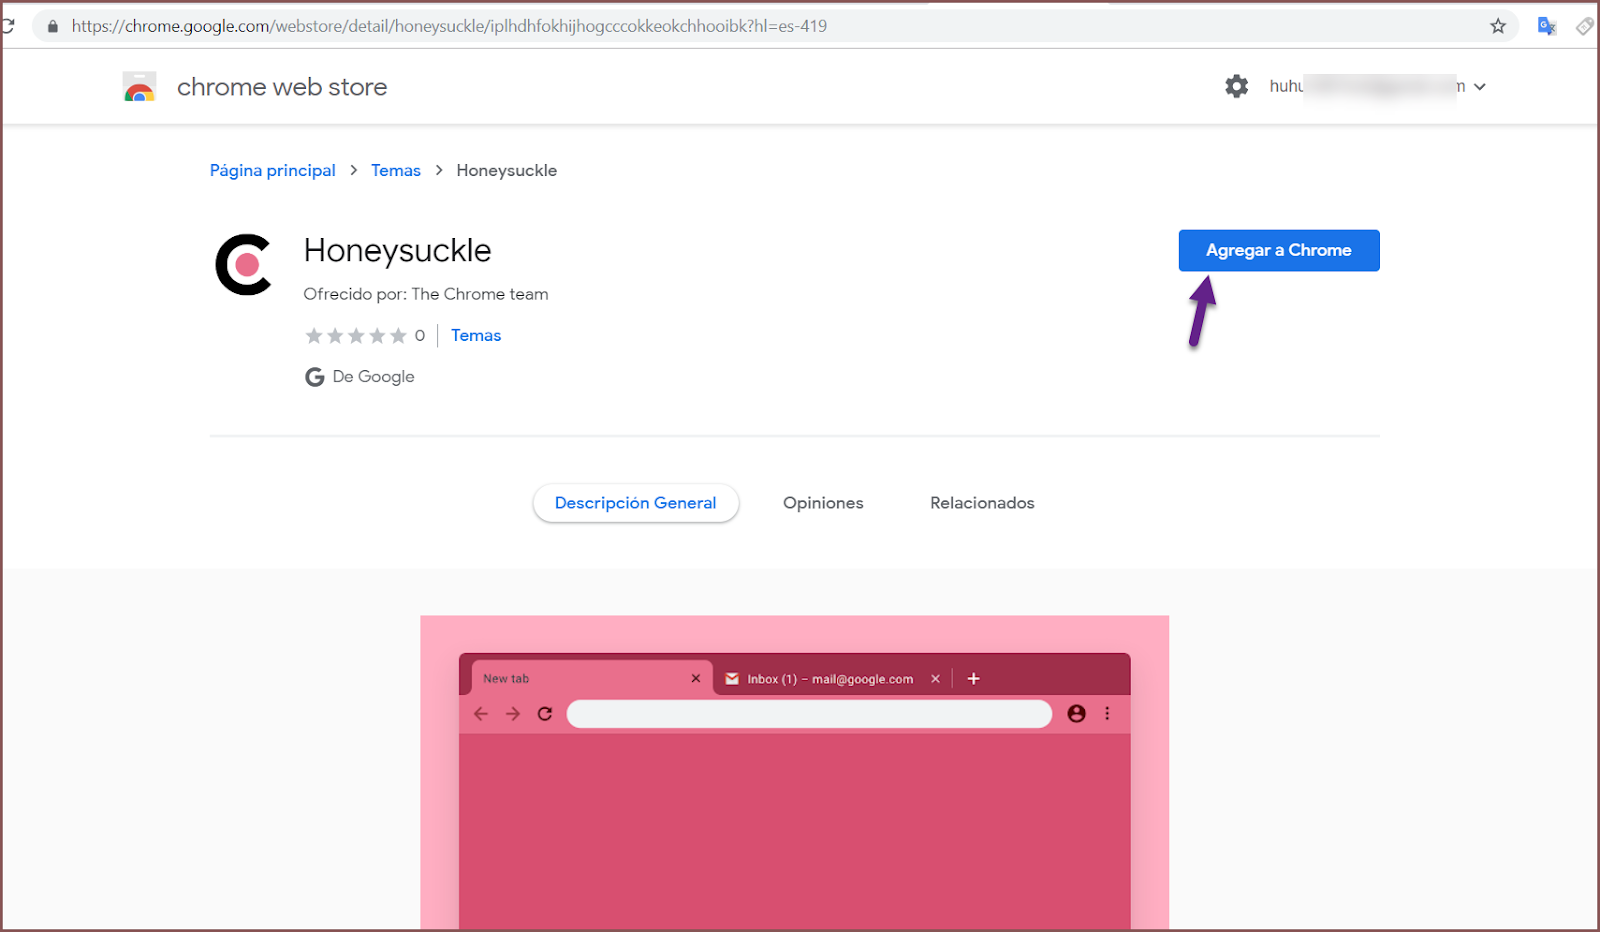
Task: Expand the account dropdown arrow
Action: 1480,87
